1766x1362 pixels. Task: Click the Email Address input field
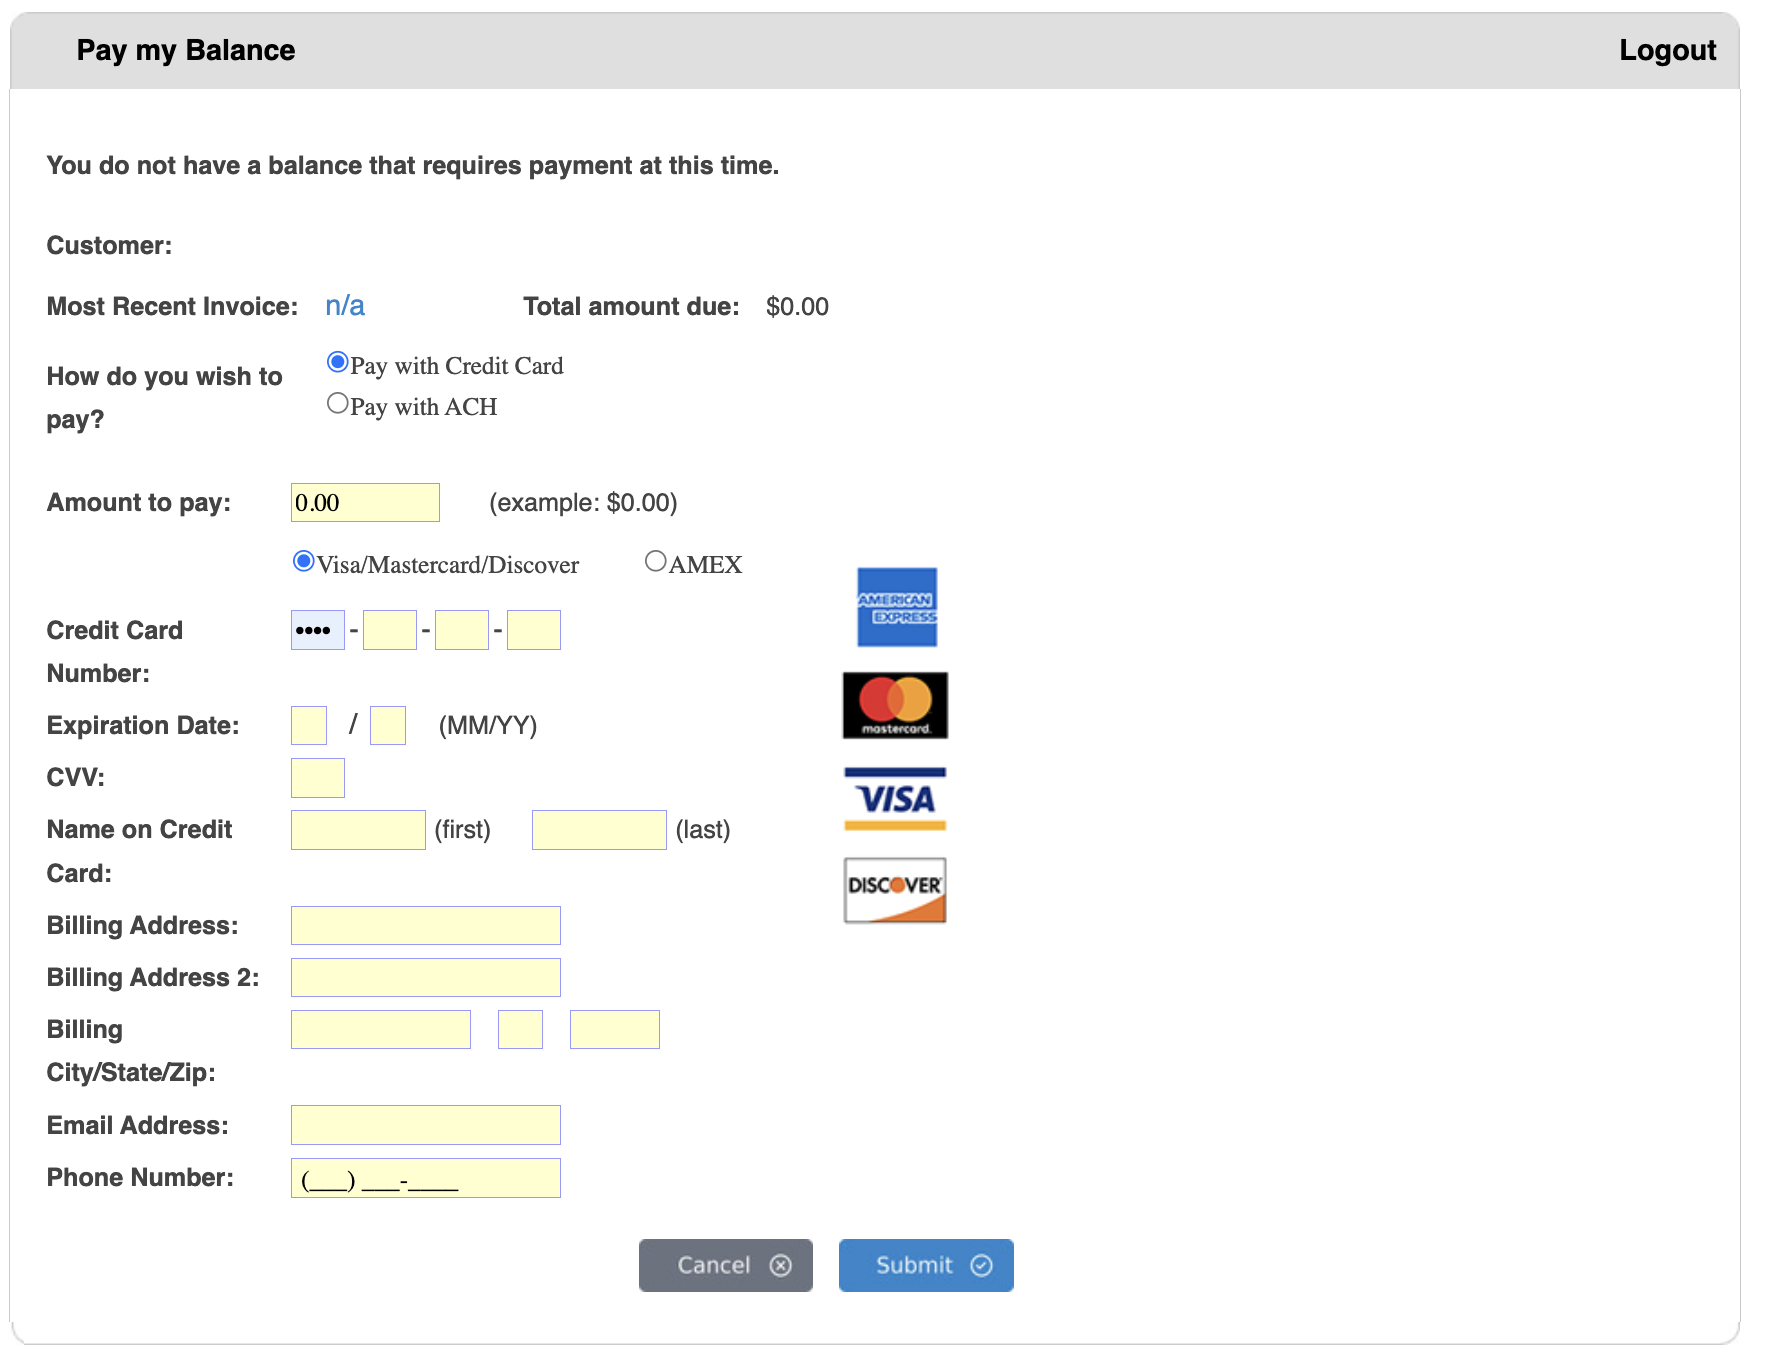click(425, 1124)
